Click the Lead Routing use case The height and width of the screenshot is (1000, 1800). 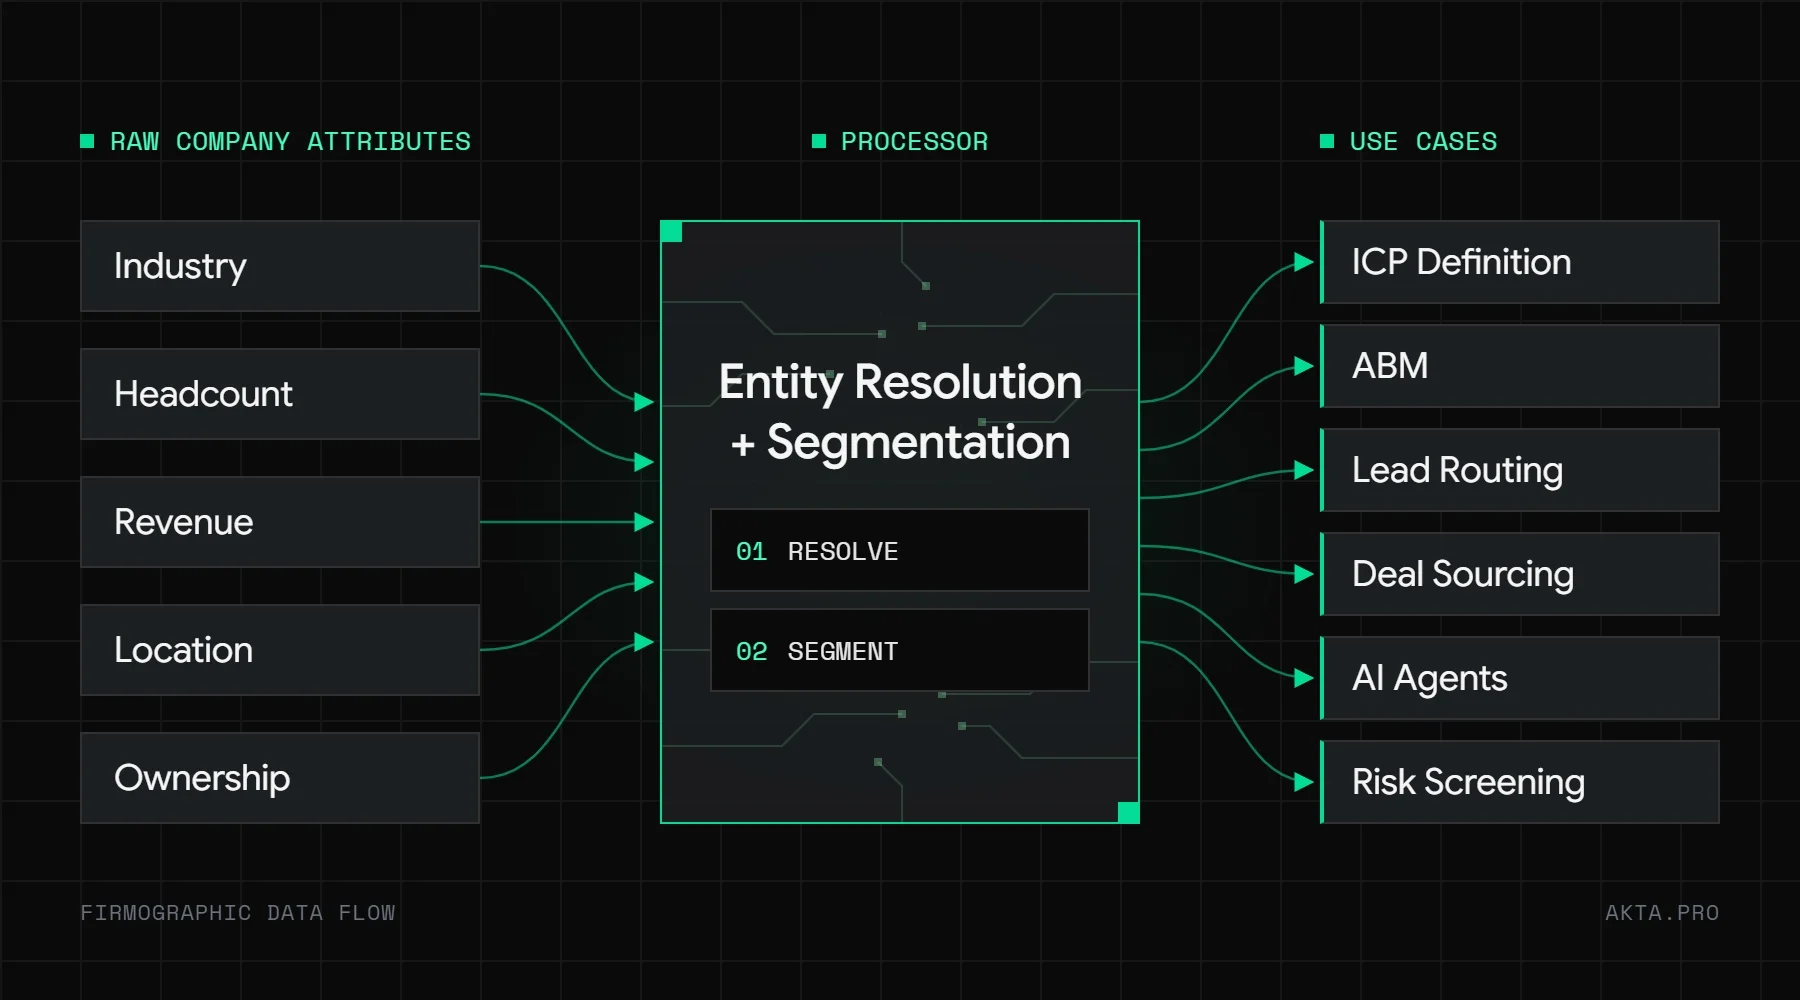coord(1520,470)
